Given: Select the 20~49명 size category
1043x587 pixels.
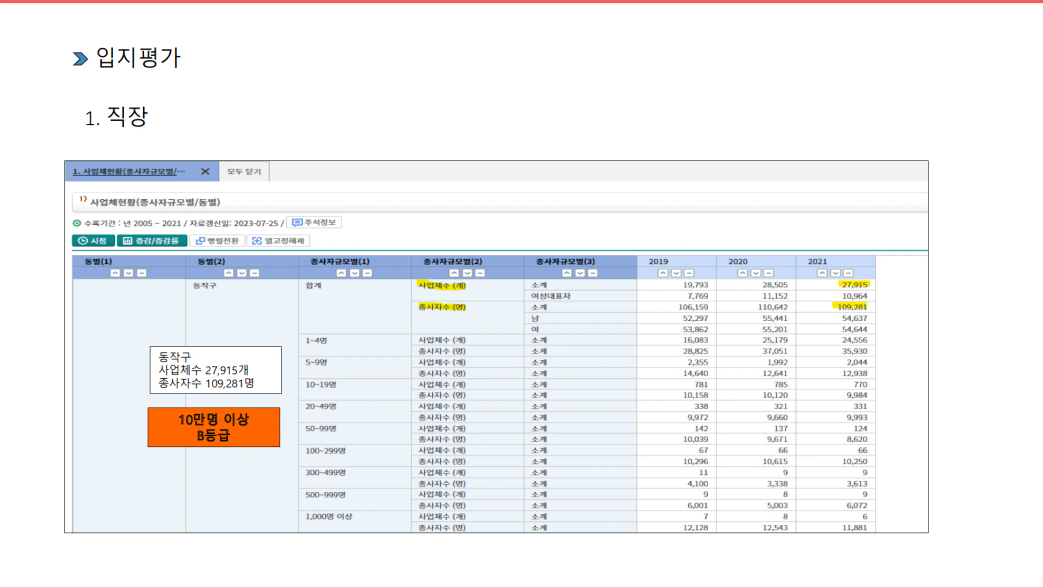Looking at the screenshot, I should click(x=321, y=407).
